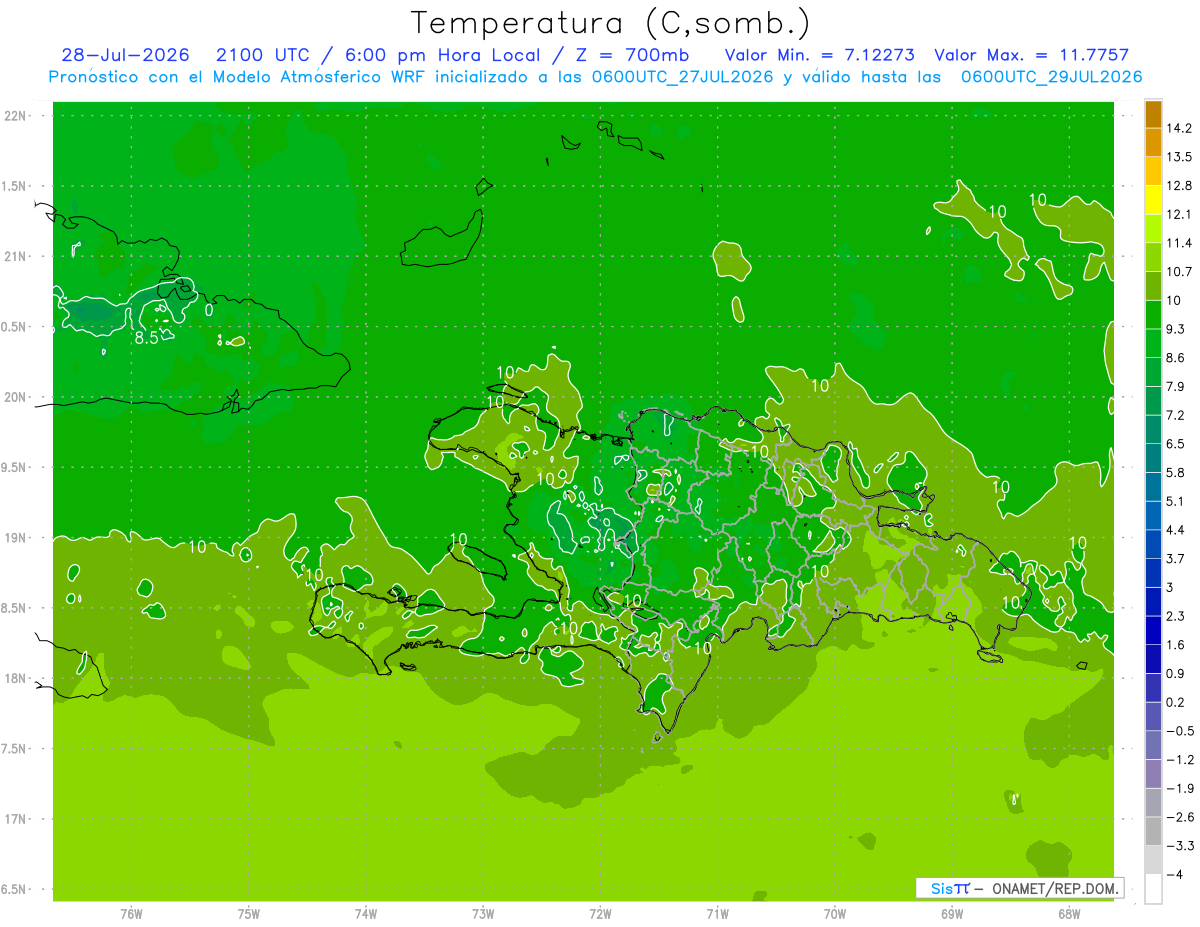Select the white legend swatch below -4

(1153, 888)
